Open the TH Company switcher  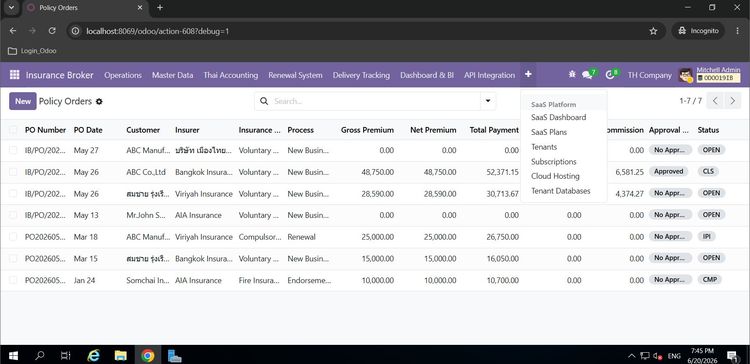(x=650, y=75)
